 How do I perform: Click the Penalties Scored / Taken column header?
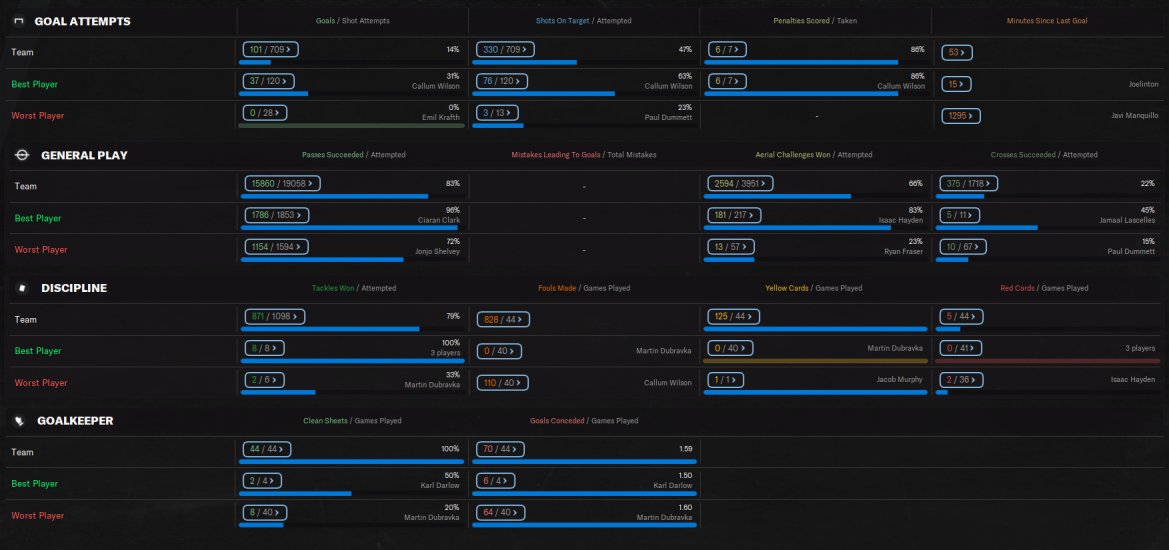[x=816, y=21]
